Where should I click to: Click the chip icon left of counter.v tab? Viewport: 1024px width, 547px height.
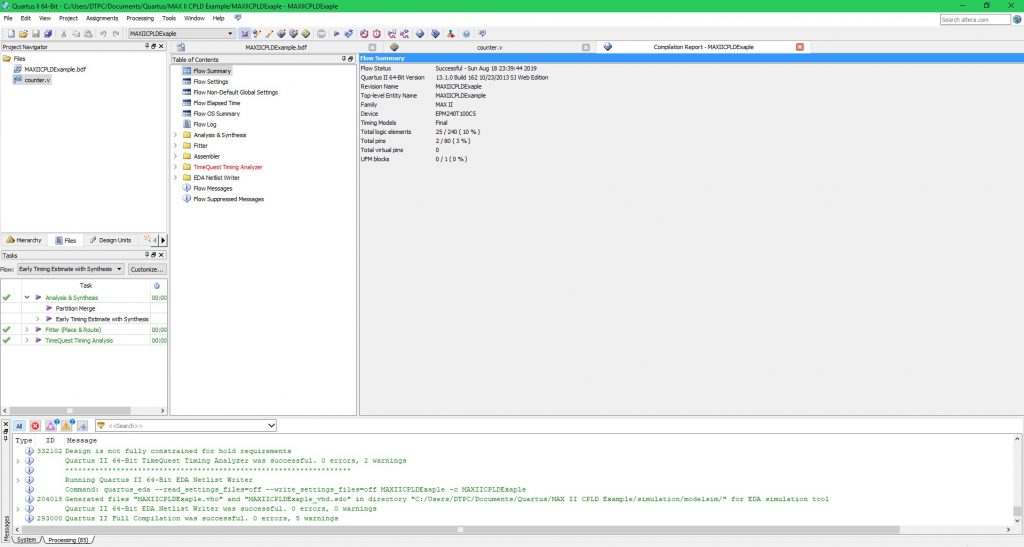[394, 47]
